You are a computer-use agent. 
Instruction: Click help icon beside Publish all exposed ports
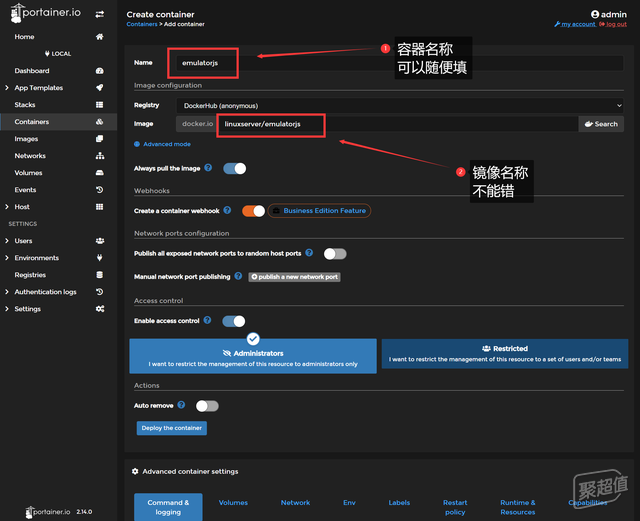click(309, 253)
